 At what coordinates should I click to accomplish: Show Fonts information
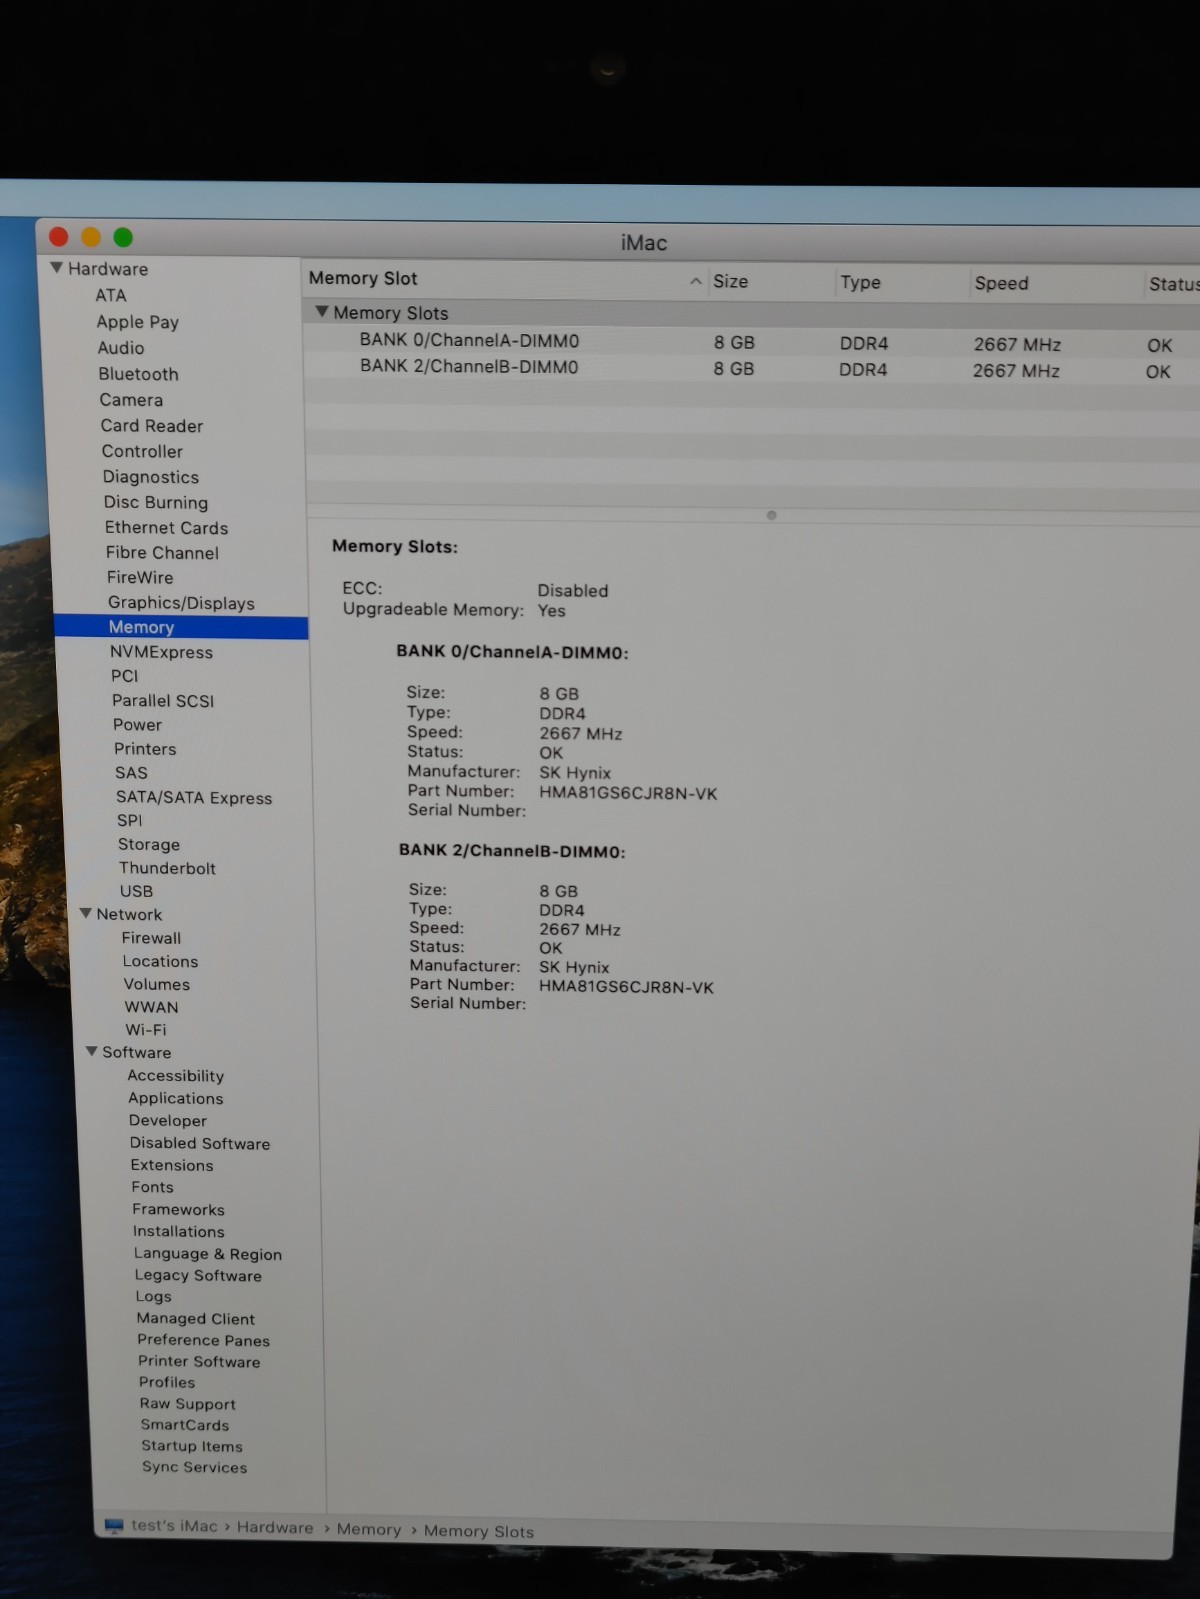click(152, 1187)
